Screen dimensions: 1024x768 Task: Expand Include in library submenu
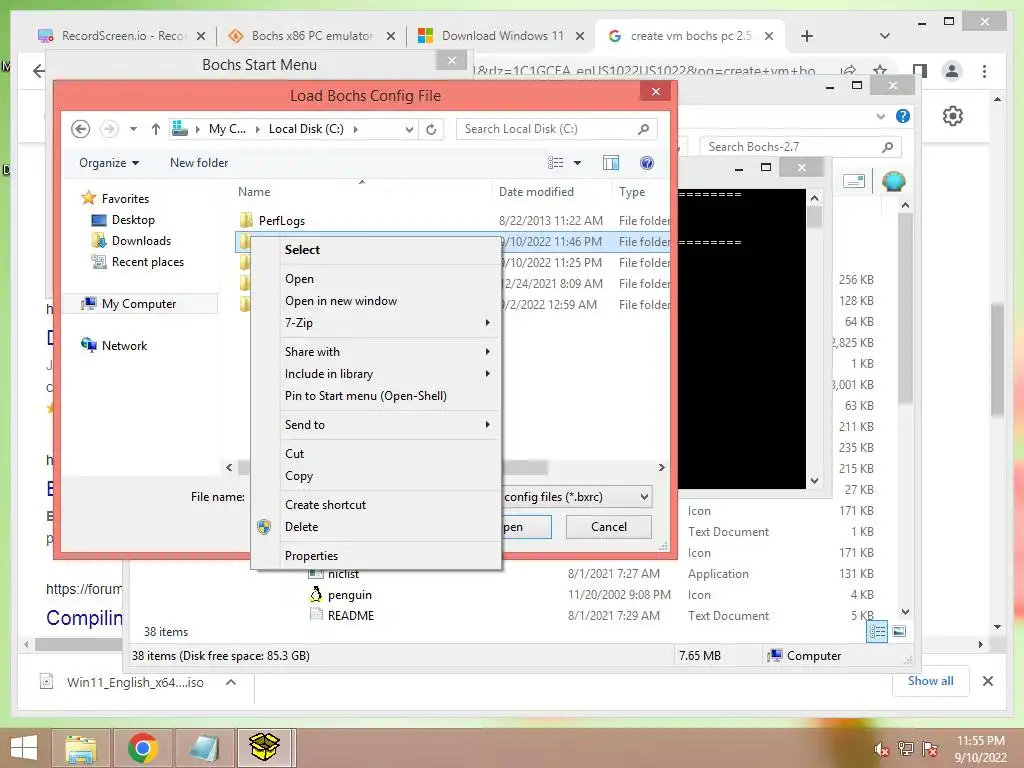pyautogui.click(x=376, y=374)
